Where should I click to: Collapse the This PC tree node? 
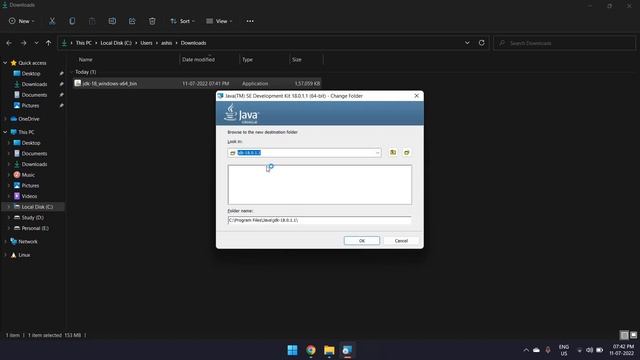click(x=5, y=132)
